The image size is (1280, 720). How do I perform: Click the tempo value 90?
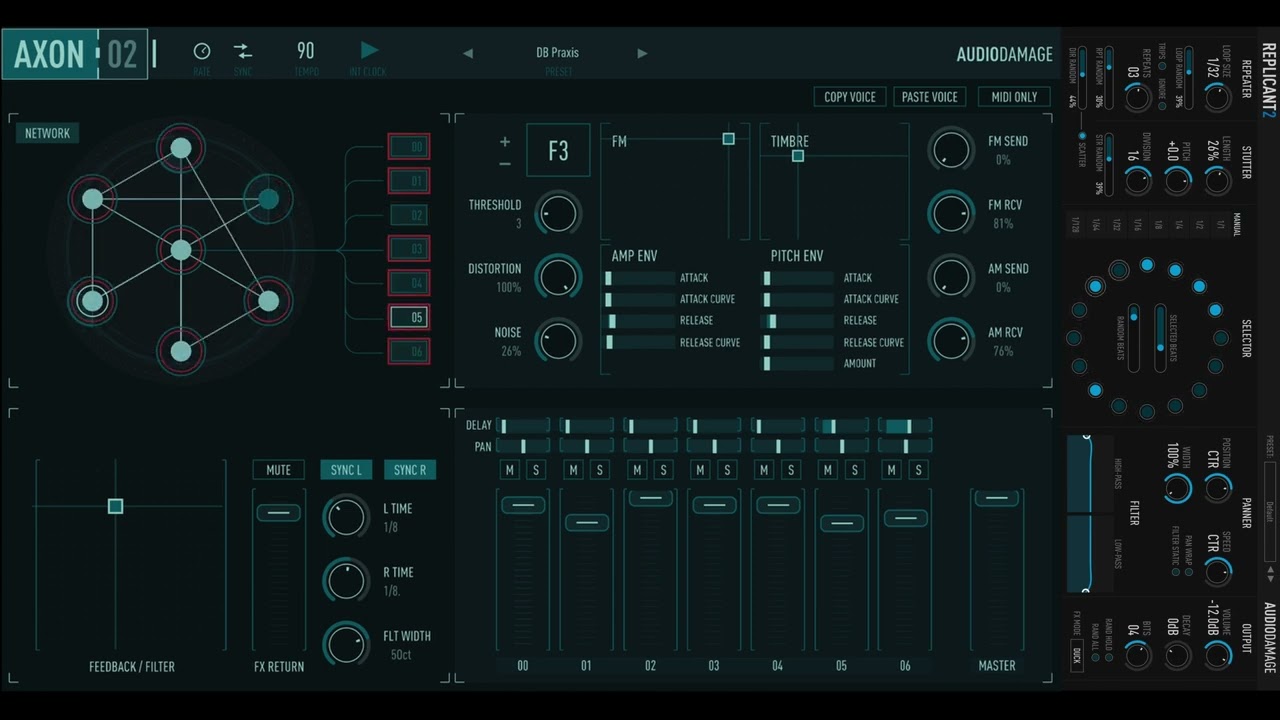(x=306, y=50)
